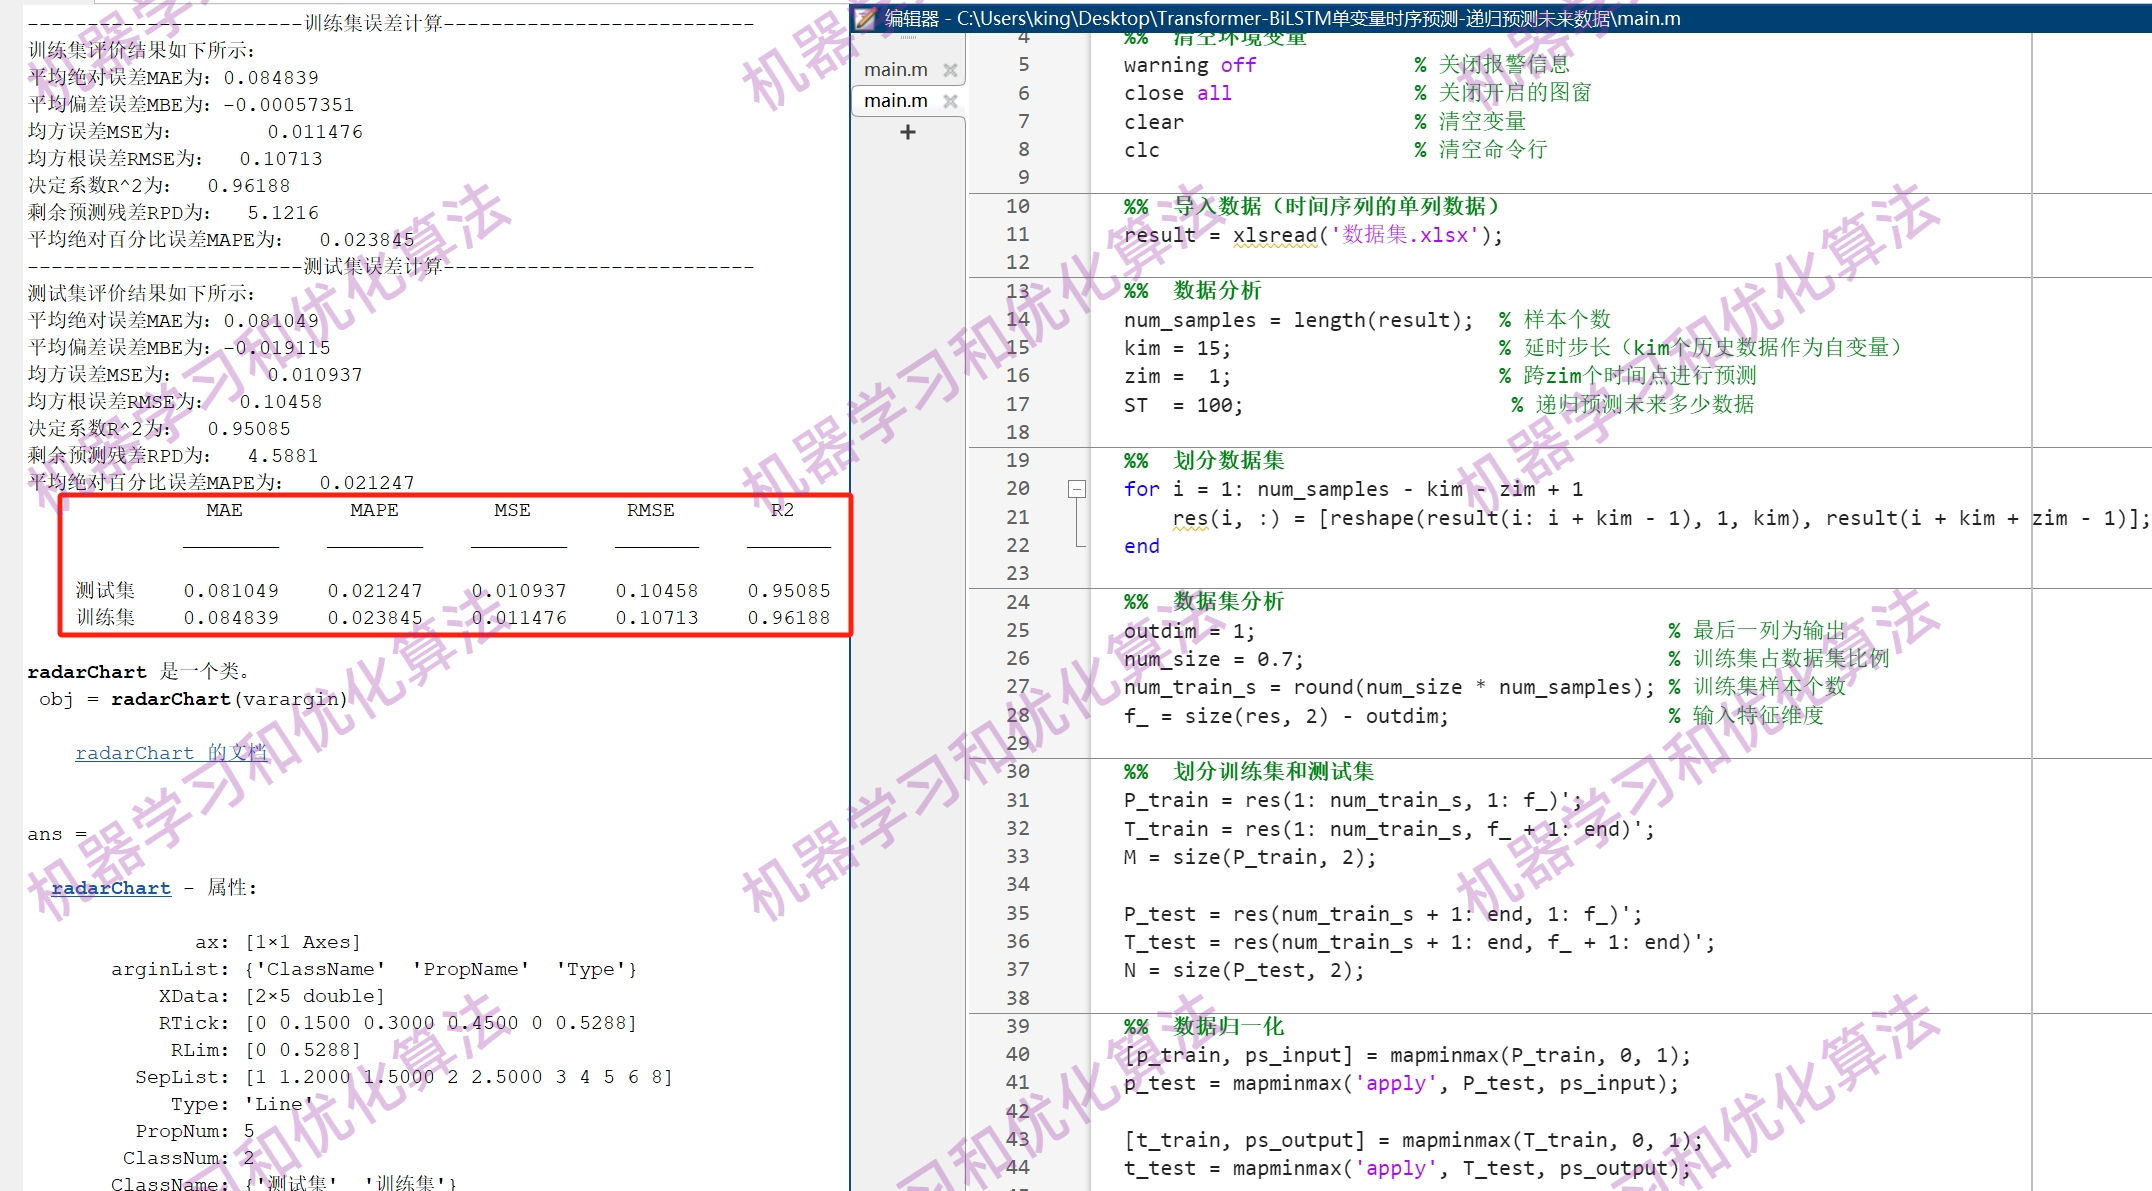Image resolution: width=2152 pixels, height=1191 pixels.
Task: Click the editor pencil icon in title bar
Action: pos(866,18)
